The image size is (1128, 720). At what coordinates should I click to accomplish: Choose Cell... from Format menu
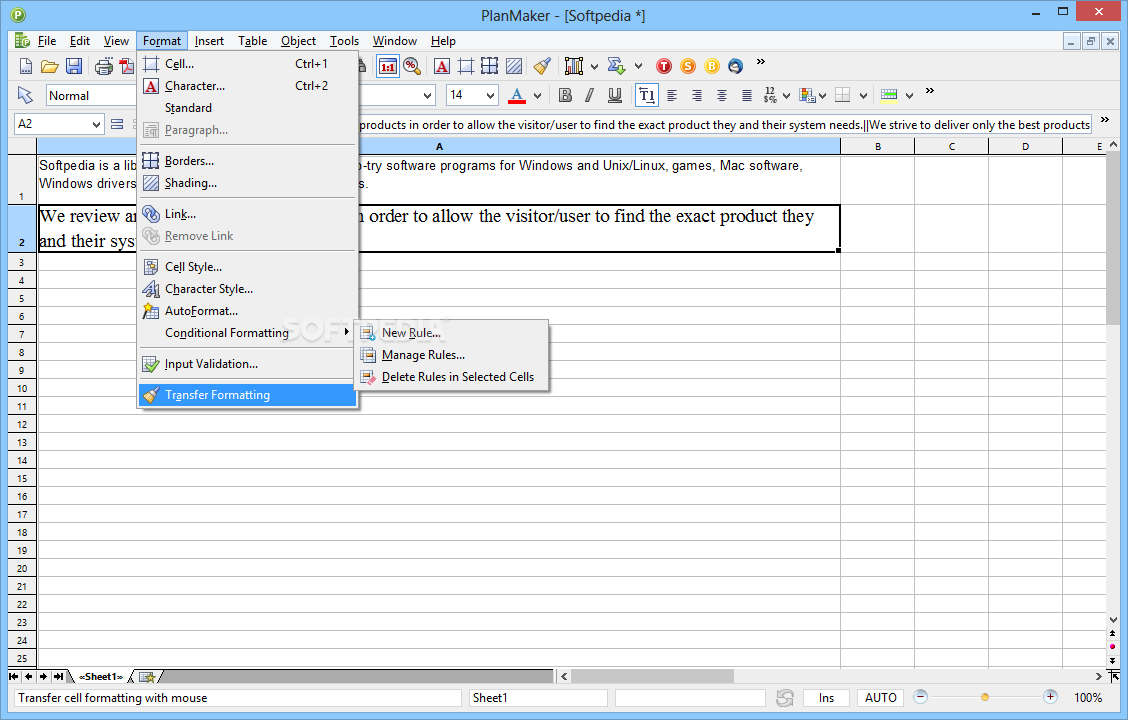247,64
